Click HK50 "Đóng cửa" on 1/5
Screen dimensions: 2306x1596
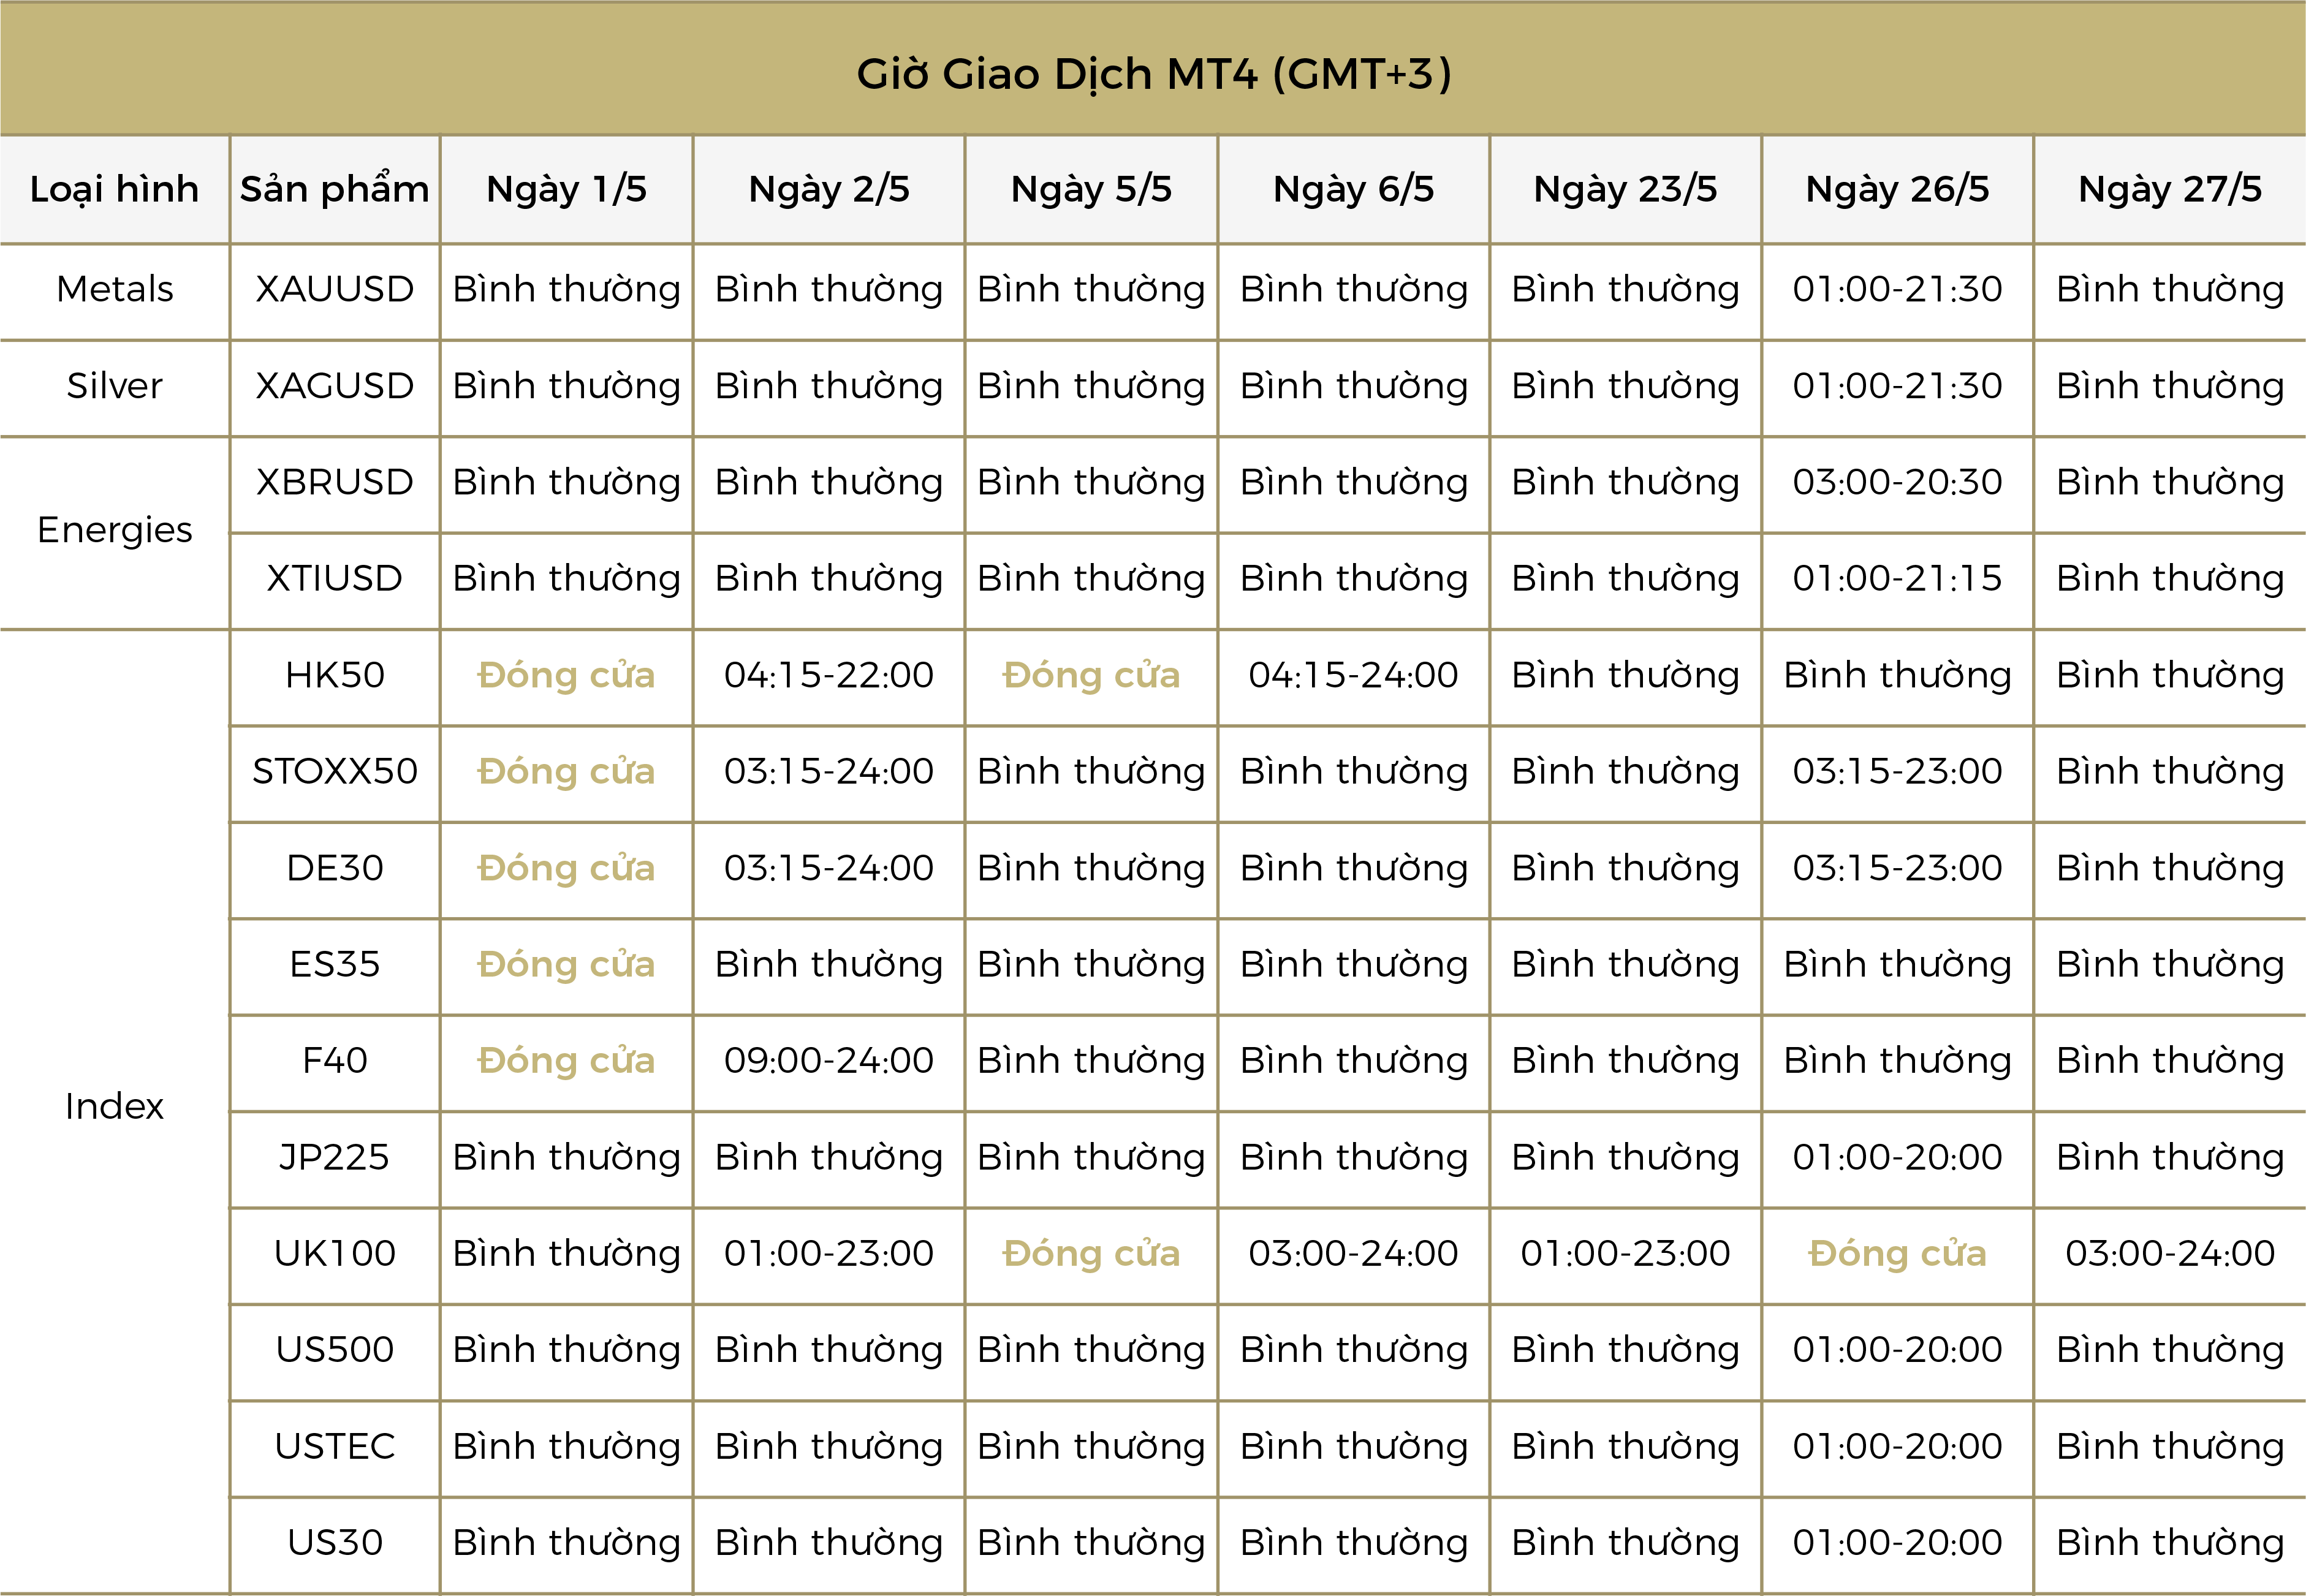coord(567,675)
